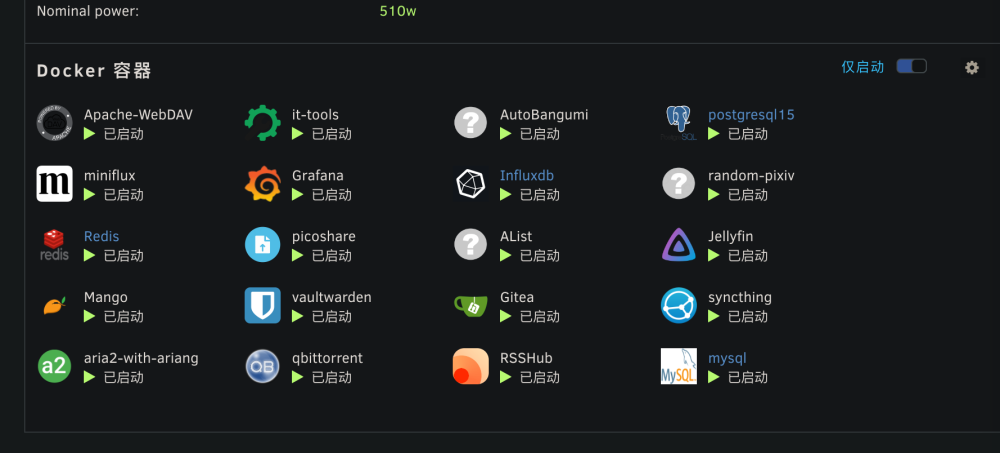This screenshot has width=1000, height=453.
Task: Click the Gitea teacup icon
Action: (471, 306)
